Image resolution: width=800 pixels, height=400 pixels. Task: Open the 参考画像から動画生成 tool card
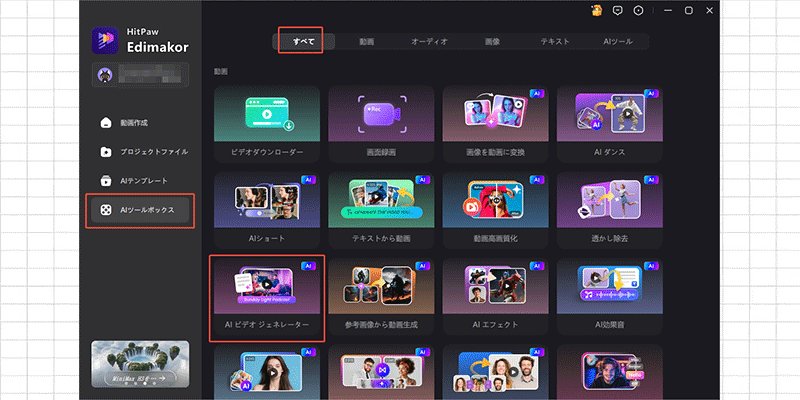point(381,296)
